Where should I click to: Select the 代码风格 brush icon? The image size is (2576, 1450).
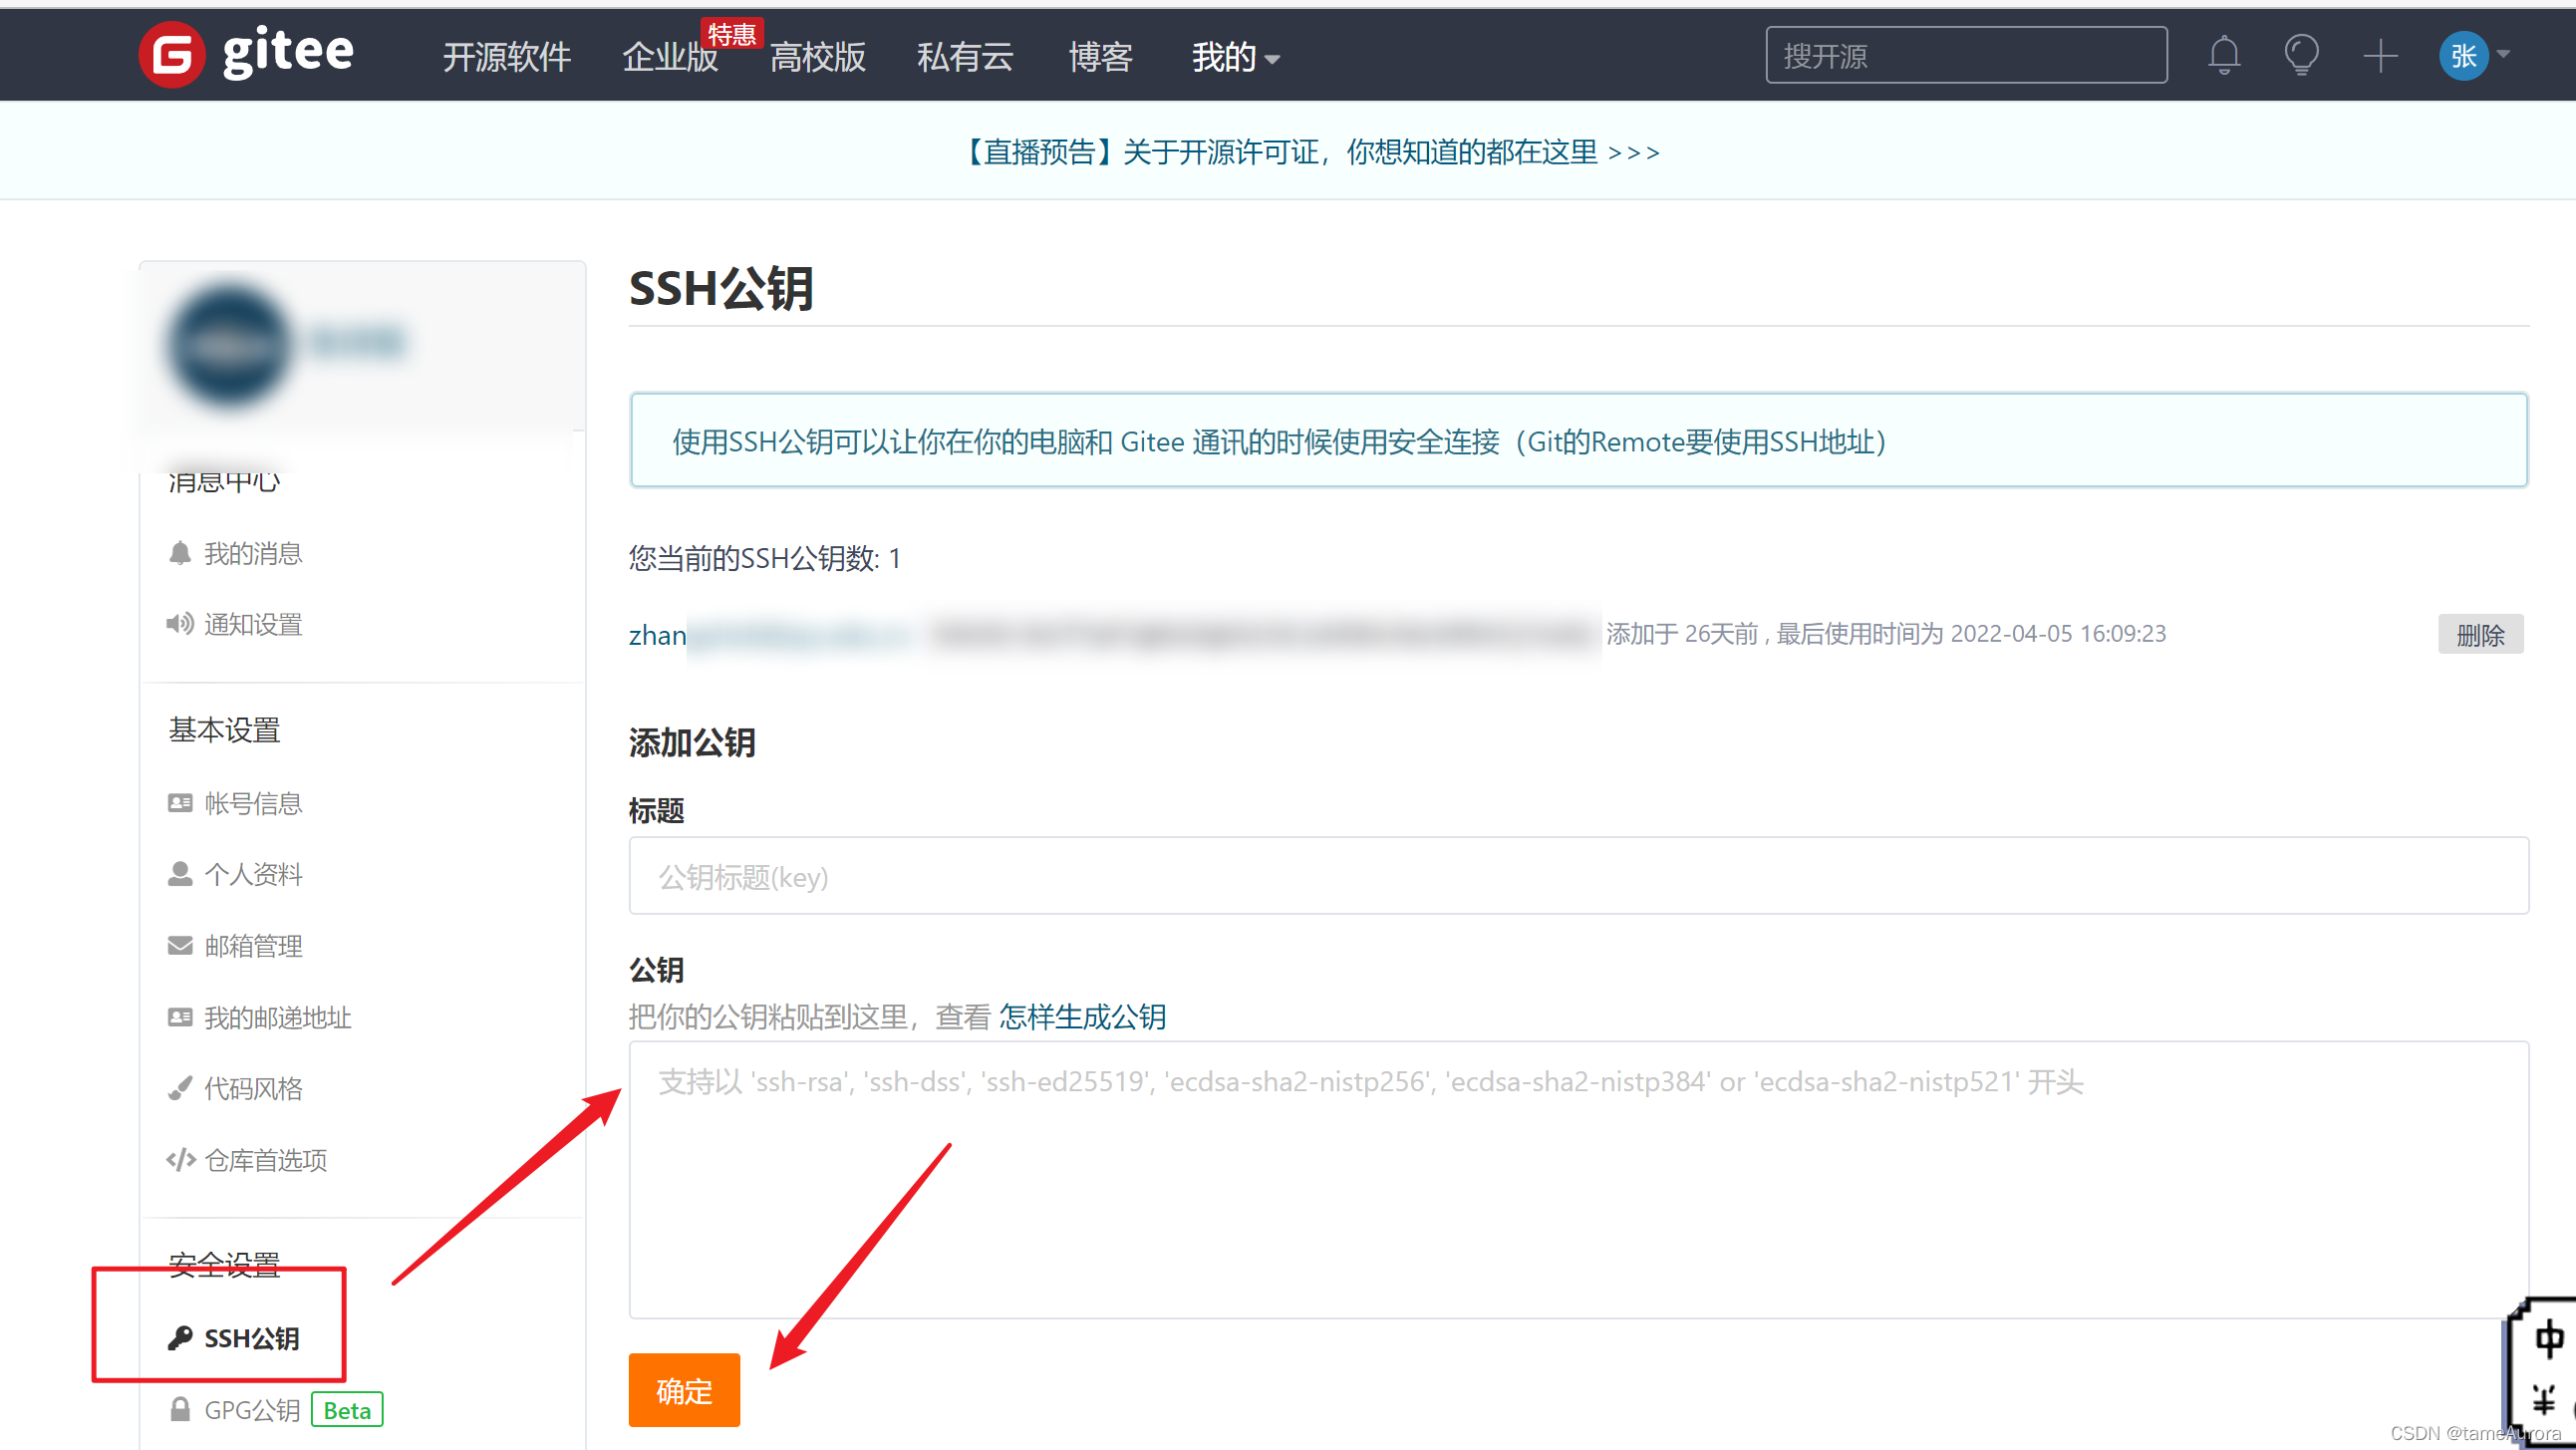180,1088
